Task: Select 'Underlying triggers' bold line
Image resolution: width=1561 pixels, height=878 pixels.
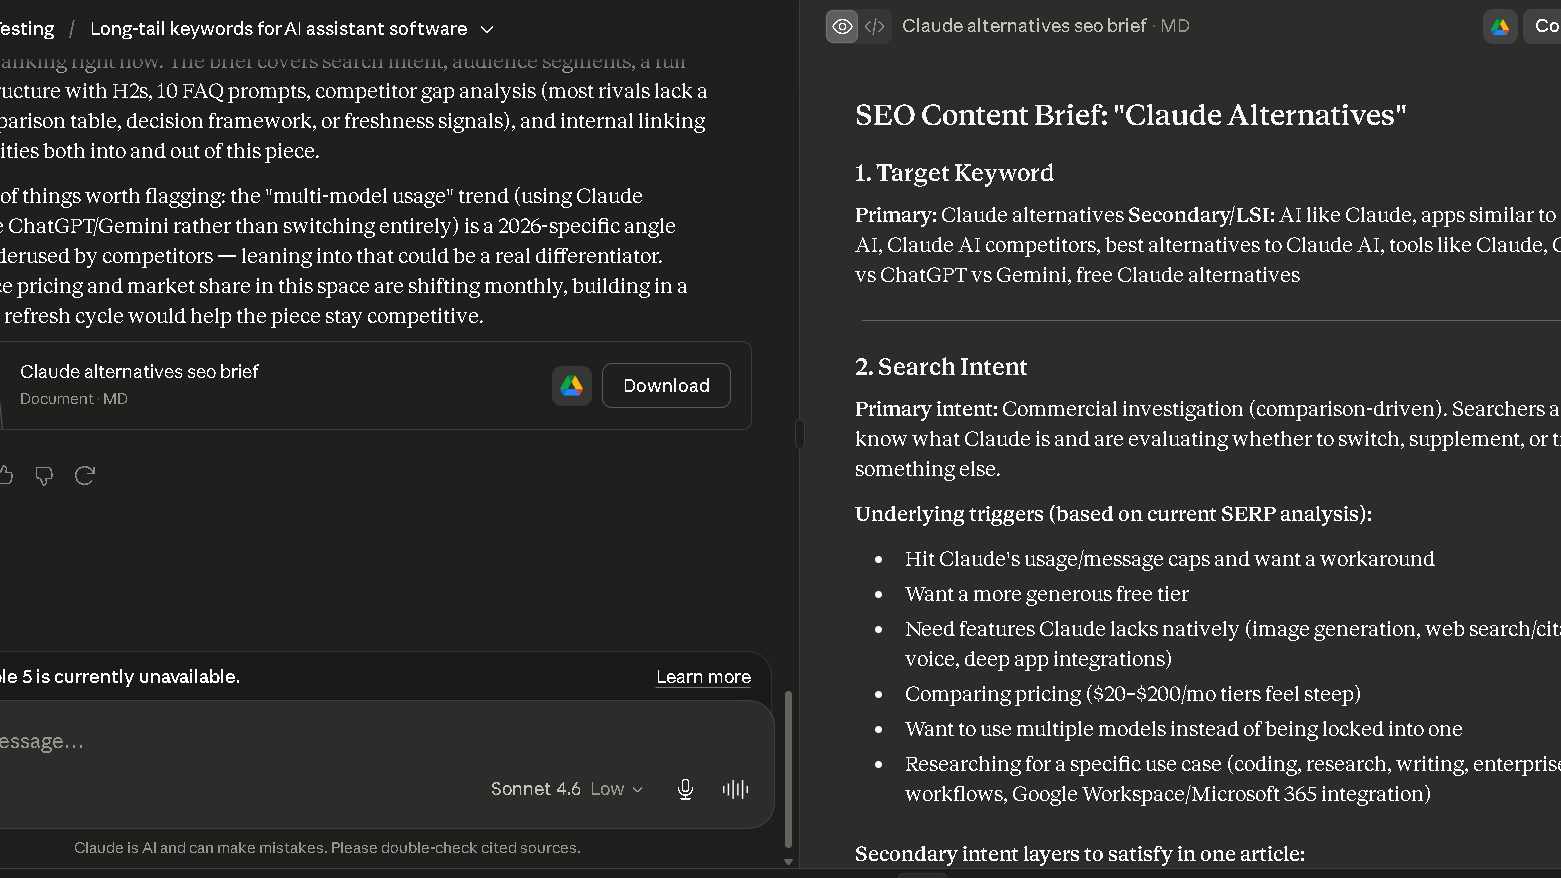Action: tap(1113, 514)
